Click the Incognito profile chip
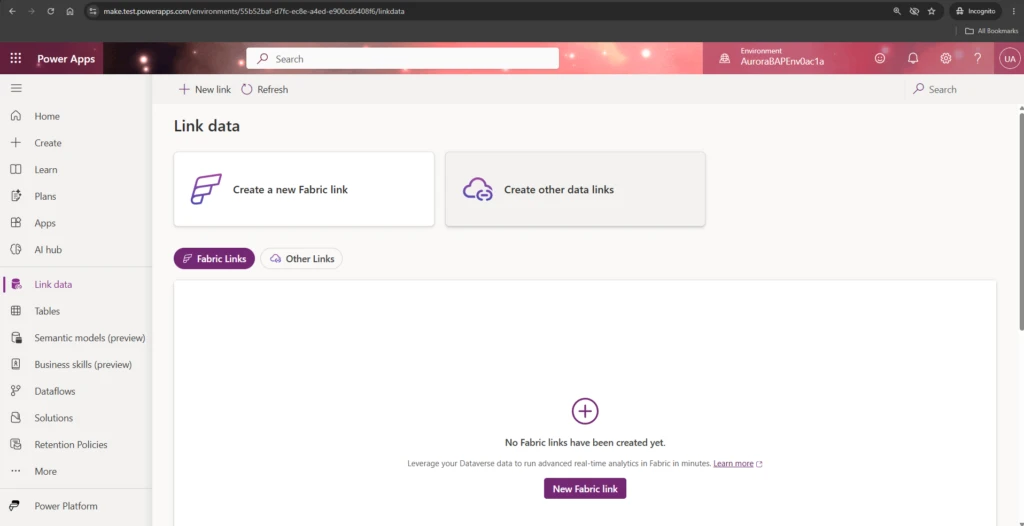This screenshot has width=1024, height=526. click(976, 11)
